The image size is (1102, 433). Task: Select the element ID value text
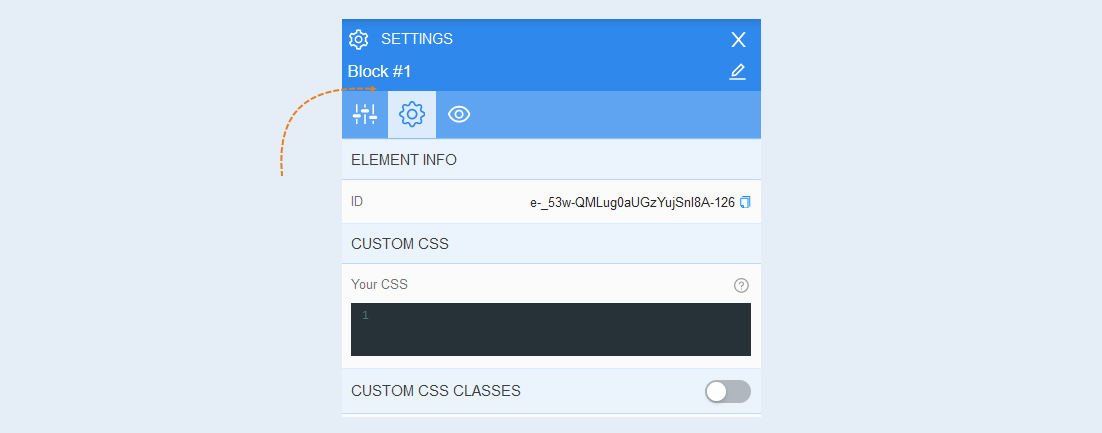pos(633,202)
